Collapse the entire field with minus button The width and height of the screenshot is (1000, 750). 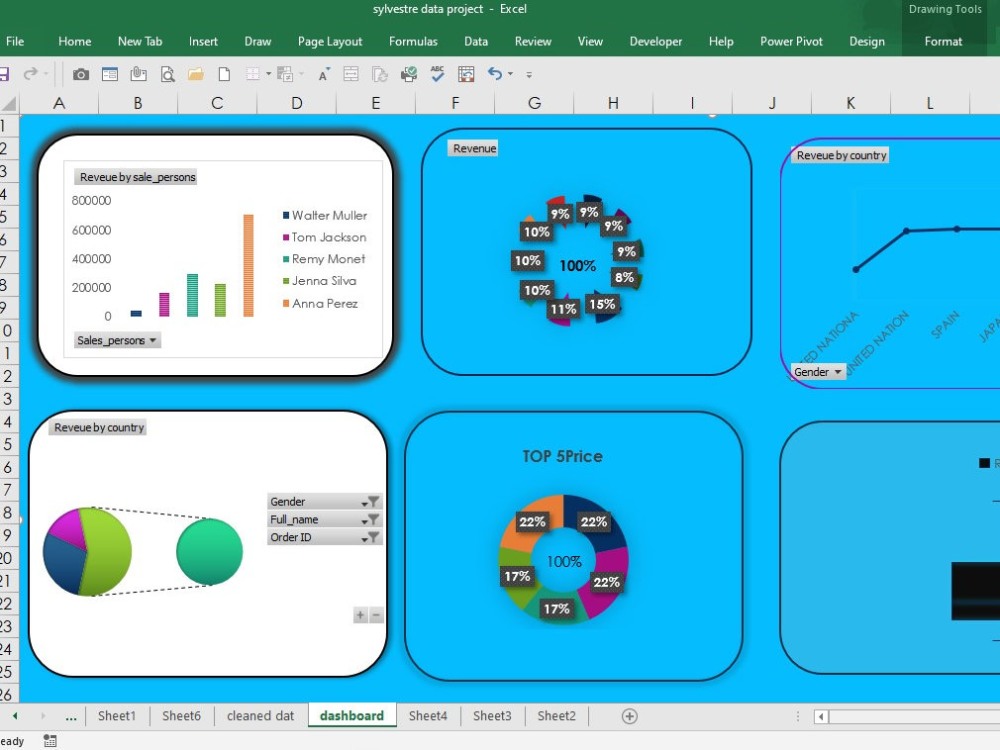(376, 615)
